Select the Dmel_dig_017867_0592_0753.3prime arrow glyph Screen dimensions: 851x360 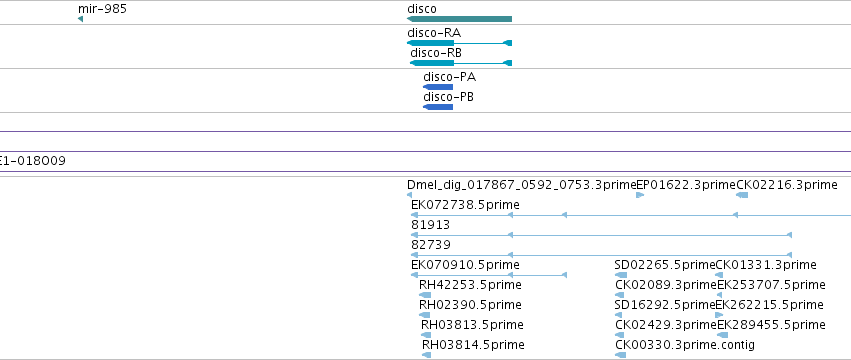410,195
